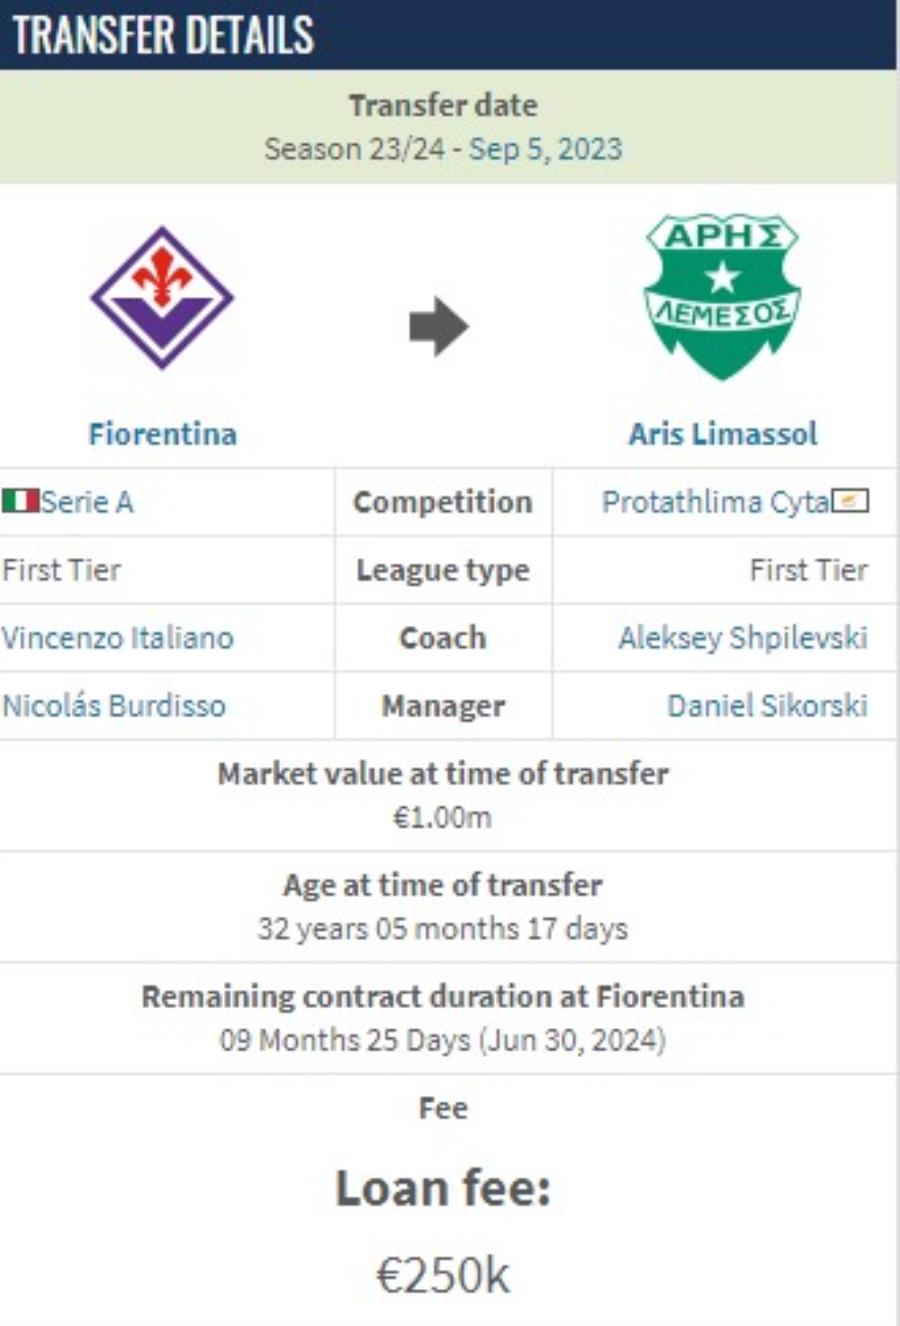Click the Sep 5, 2023 transfer date link
This screenshot has height=1326, width=900.
(546, 149)
